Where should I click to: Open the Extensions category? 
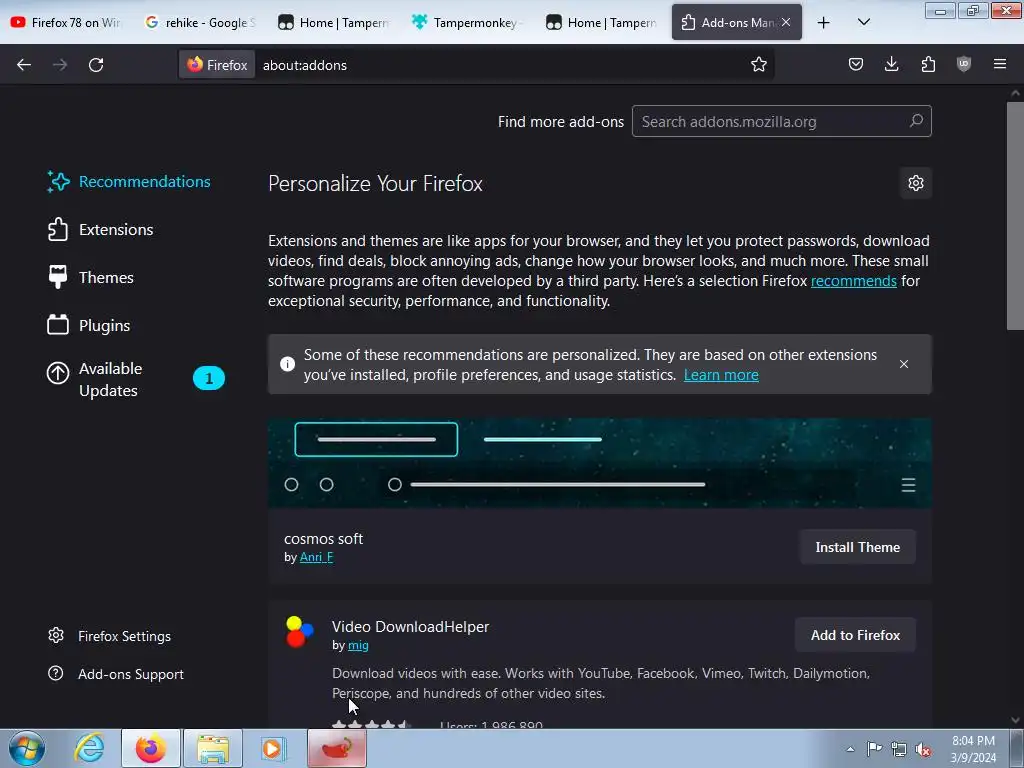point(101,229)
